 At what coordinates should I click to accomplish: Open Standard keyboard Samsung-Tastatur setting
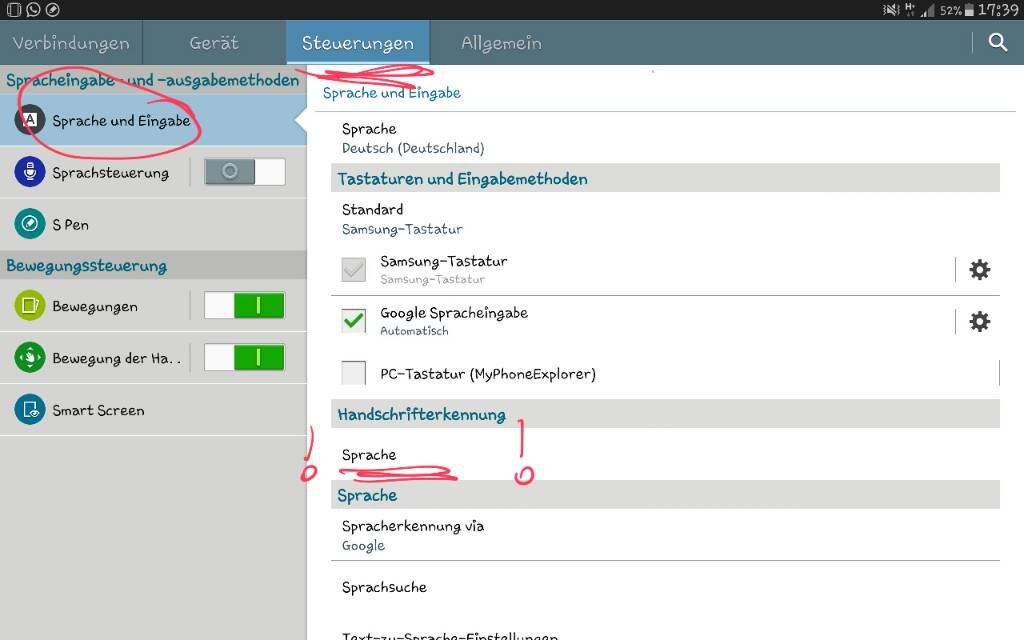tap(665, 219)
